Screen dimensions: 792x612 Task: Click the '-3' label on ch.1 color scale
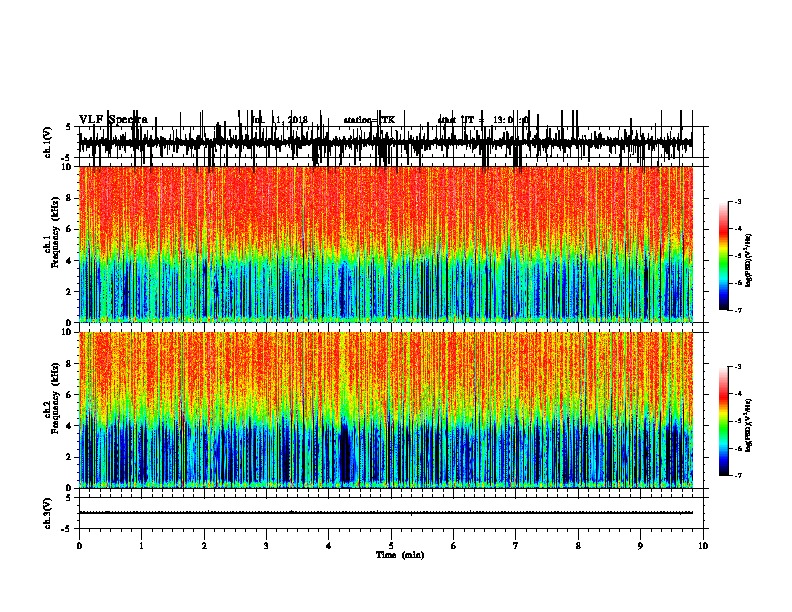737,202
